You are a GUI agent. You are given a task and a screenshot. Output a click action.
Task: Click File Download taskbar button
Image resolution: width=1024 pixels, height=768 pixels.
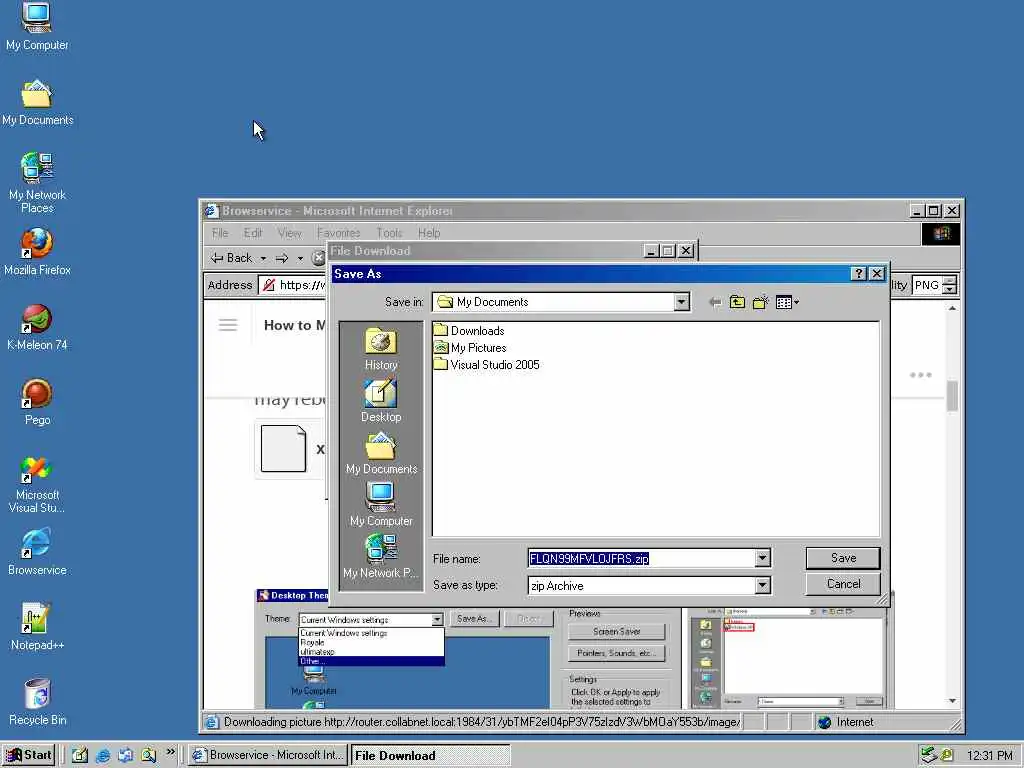(x=430, y=756)
